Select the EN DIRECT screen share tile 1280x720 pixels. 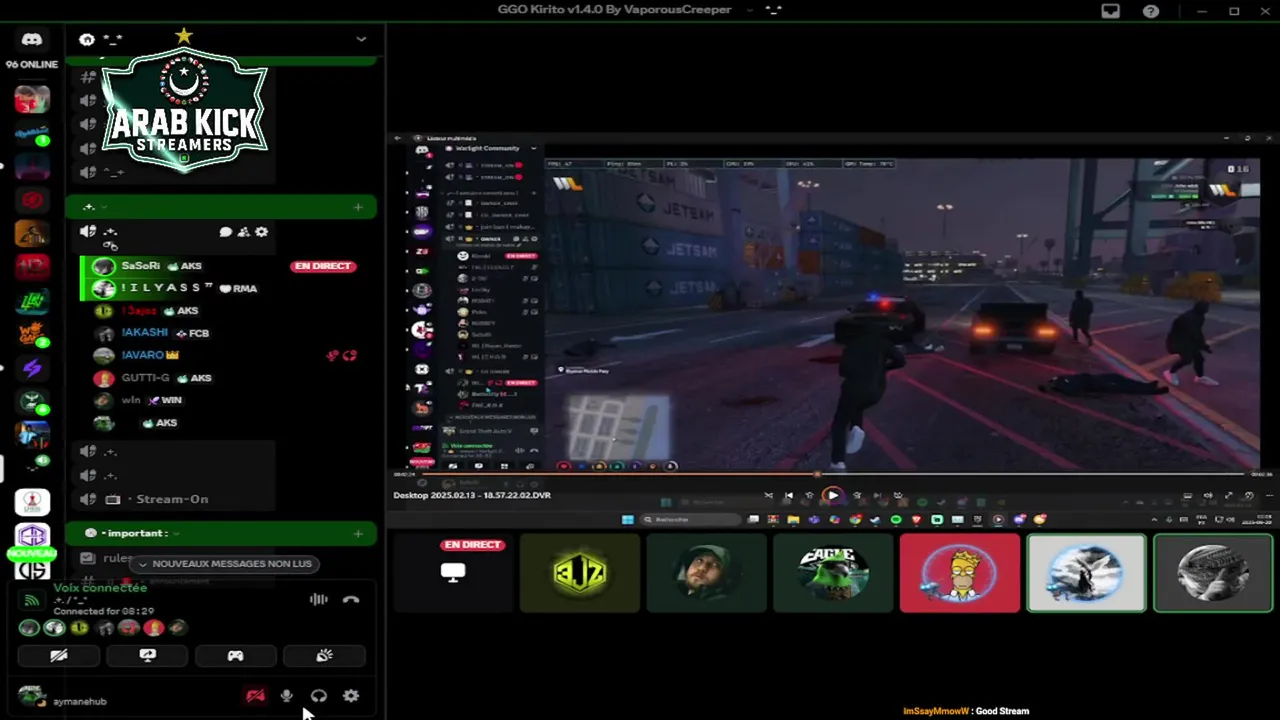[x=453, y=572]
